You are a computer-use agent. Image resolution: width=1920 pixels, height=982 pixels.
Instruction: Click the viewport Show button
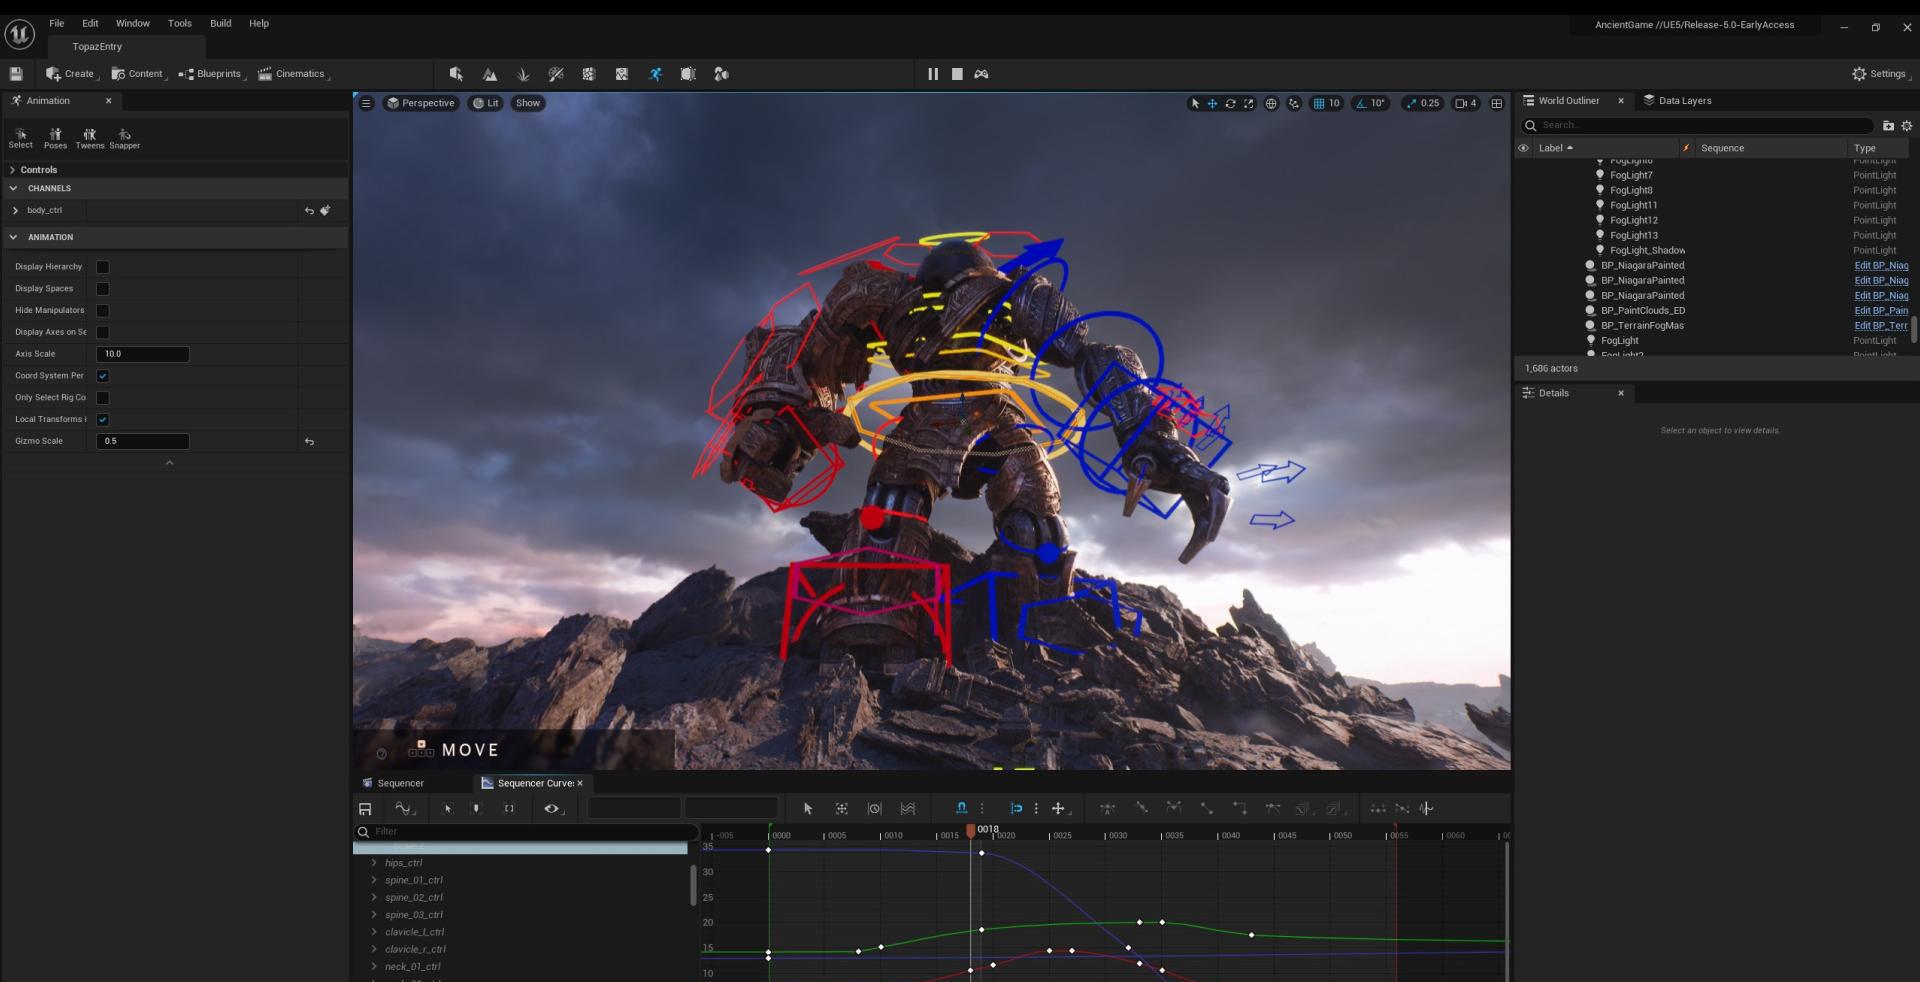pyautogui.click(x=528, y=103)
